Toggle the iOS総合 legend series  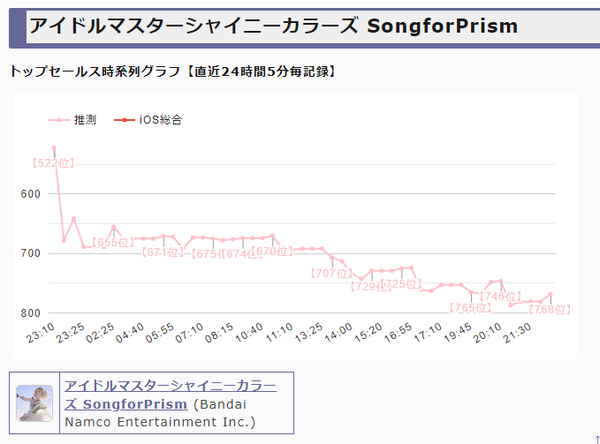point(148,120)
